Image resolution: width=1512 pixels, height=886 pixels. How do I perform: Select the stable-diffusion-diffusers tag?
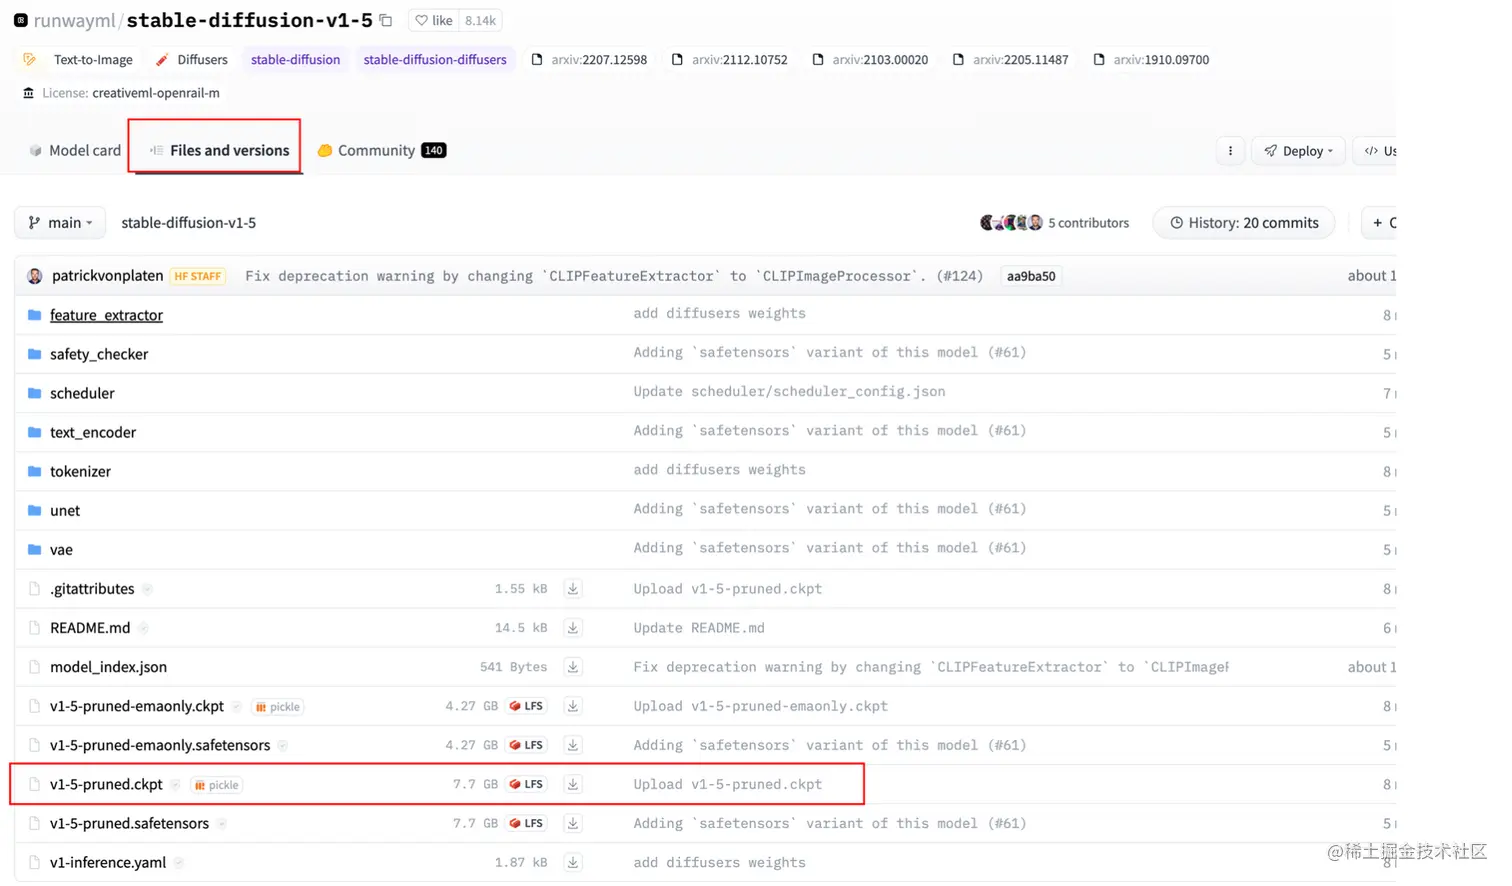[435, 60]
